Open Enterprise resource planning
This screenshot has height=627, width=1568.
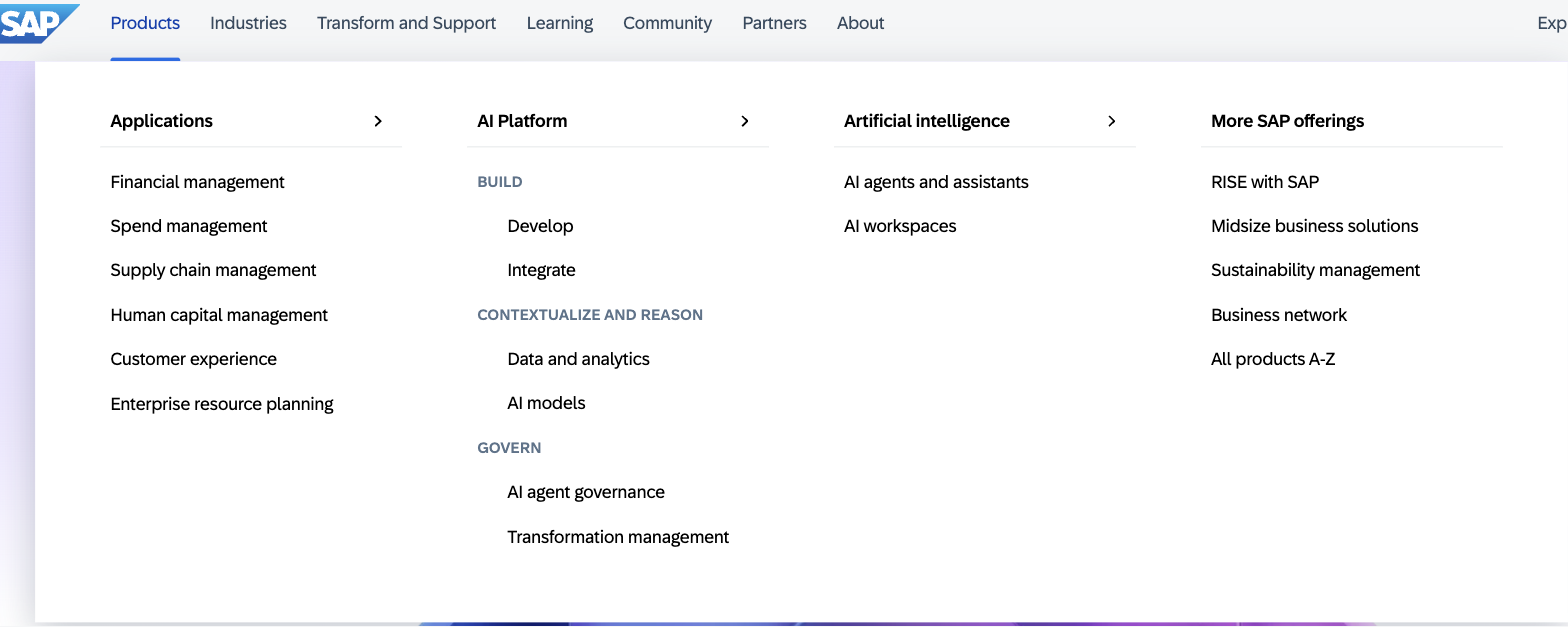[x=222, y=404]
